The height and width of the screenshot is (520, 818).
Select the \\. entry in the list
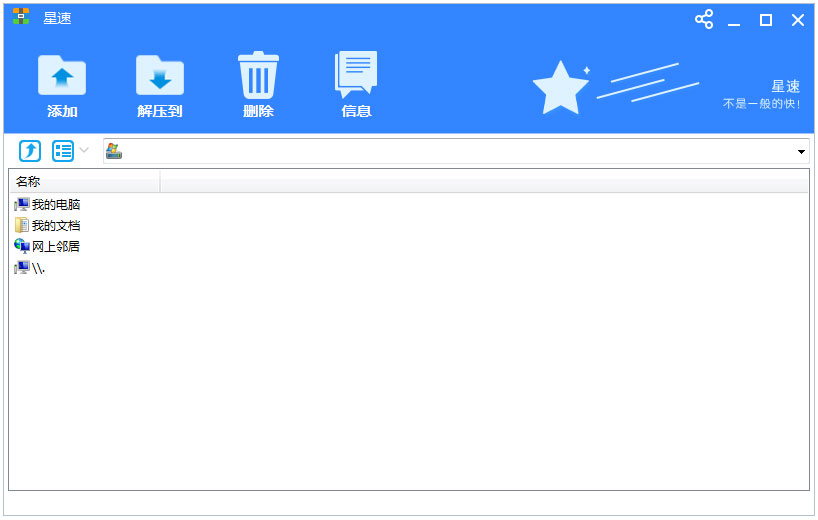pyautogui.click(x=38, y=268)
